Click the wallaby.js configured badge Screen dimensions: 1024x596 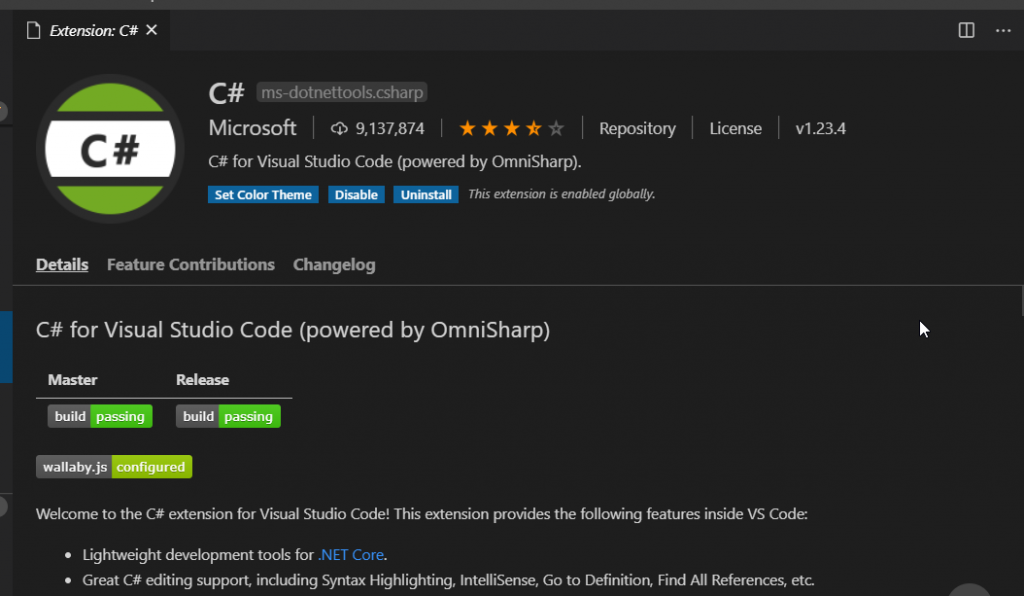pyautogui.click(x=114, y=467)
